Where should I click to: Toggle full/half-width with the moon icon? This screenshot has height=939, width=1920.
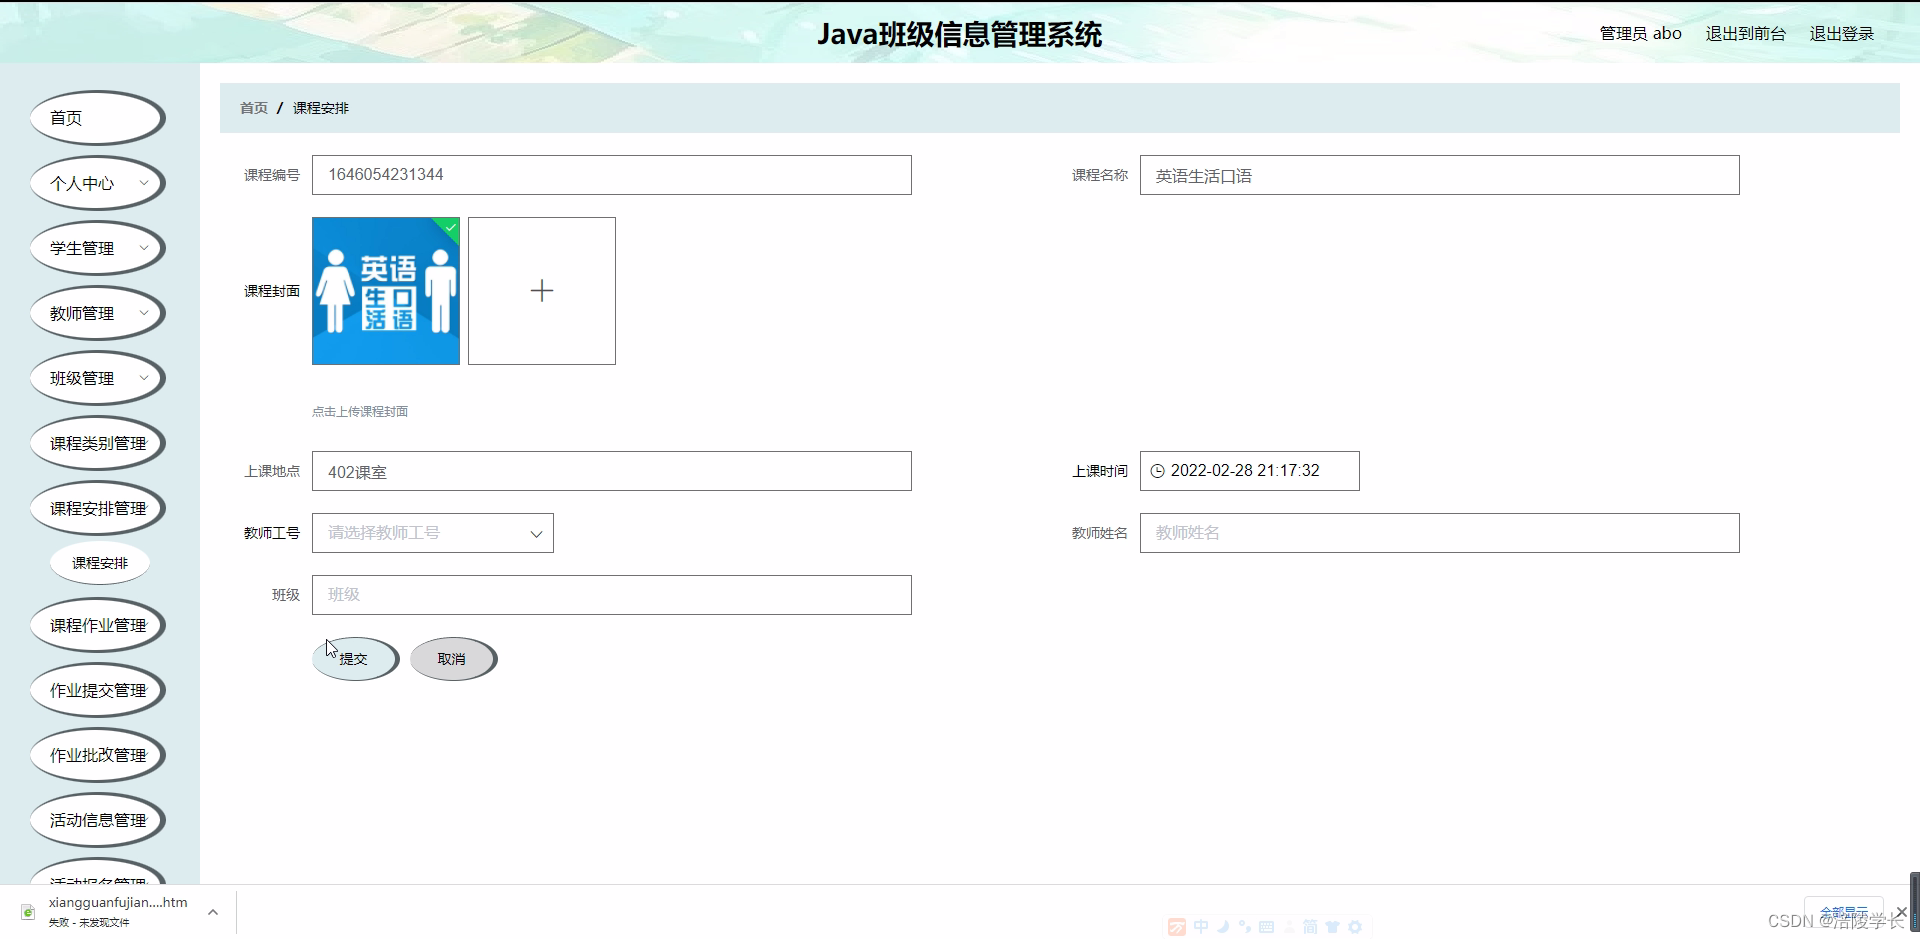1223,927
